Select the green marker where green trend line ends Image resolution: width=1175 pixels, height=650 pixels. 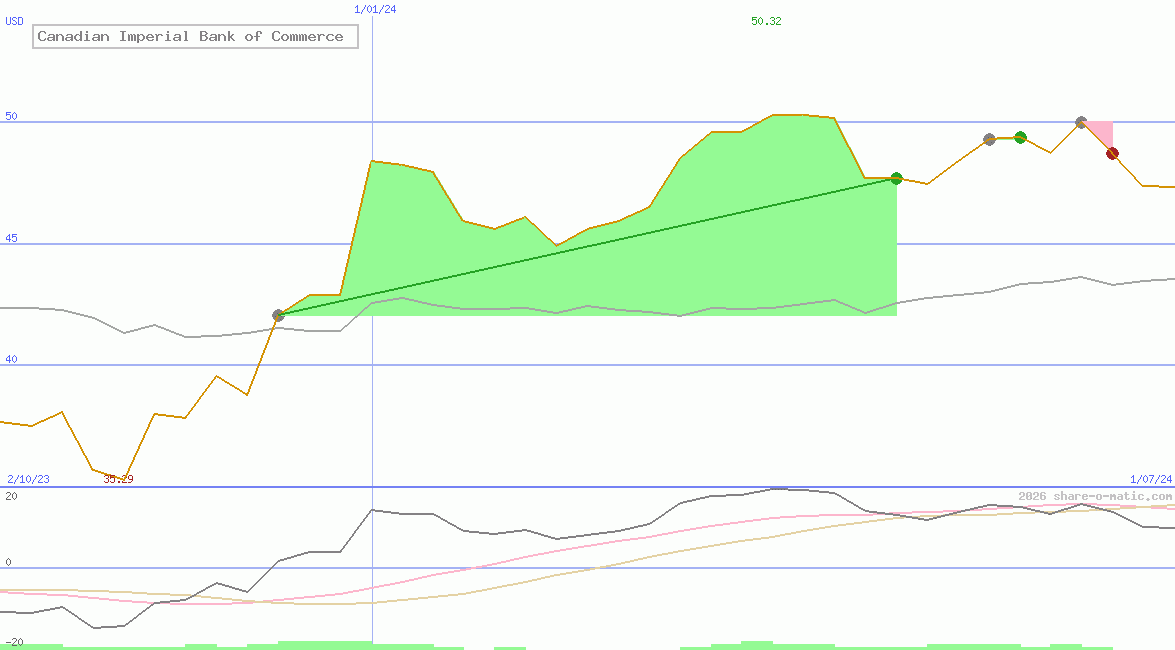click(896, 178)
